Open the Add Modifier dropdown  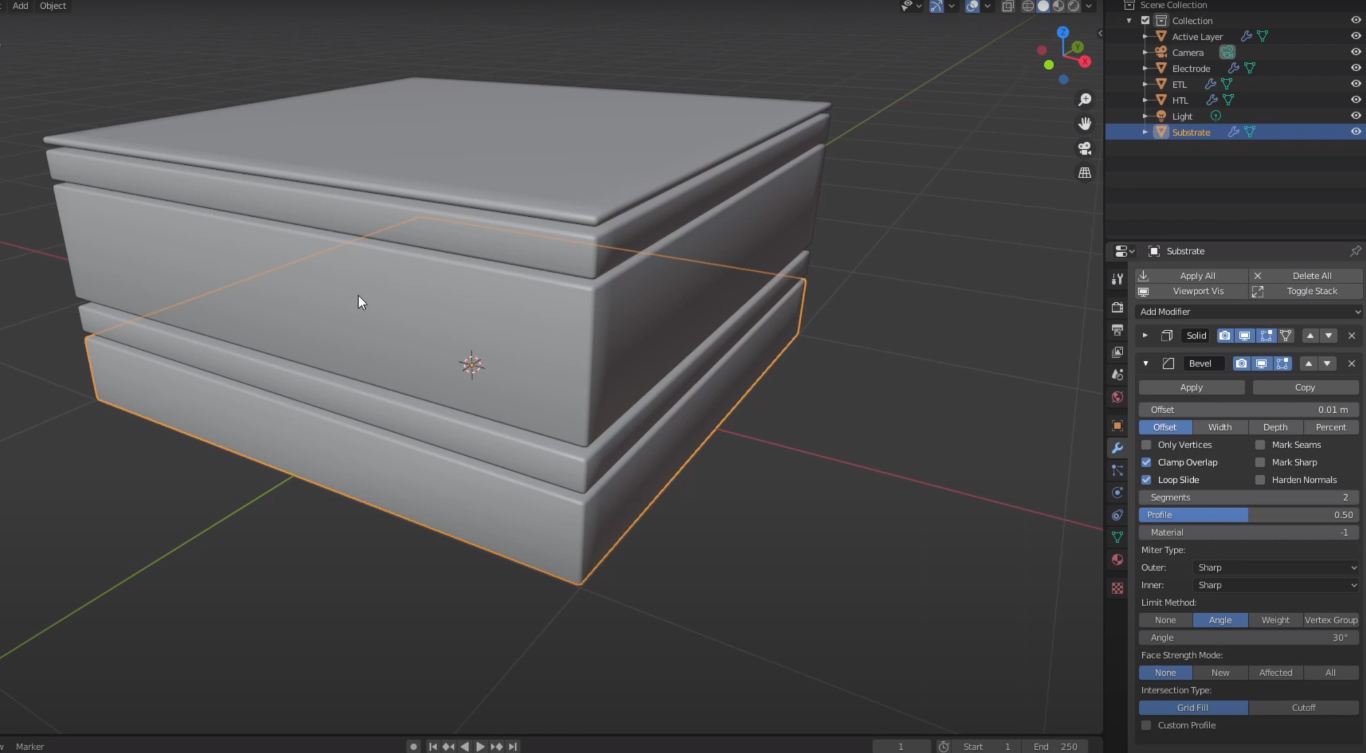pyautogui.click(x=1250, y=312)
